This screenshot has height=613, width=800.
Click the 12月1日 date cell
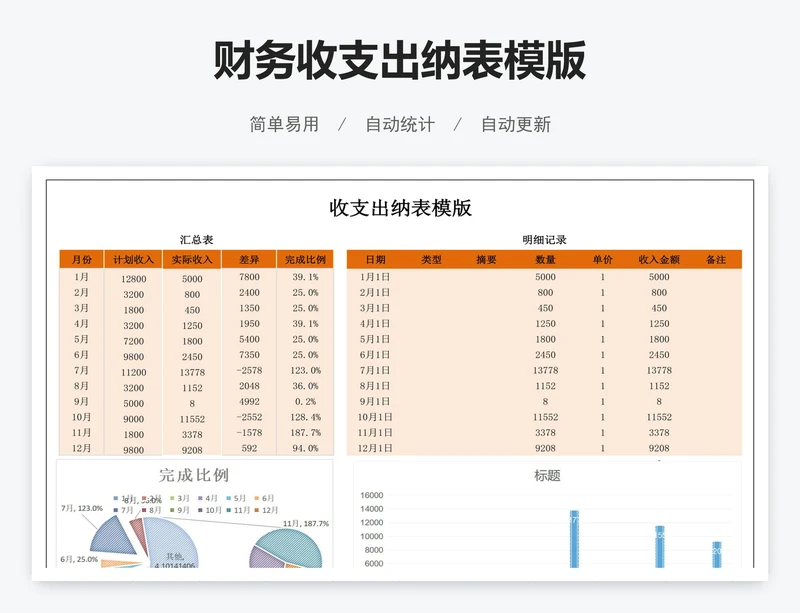coord(375,448)
